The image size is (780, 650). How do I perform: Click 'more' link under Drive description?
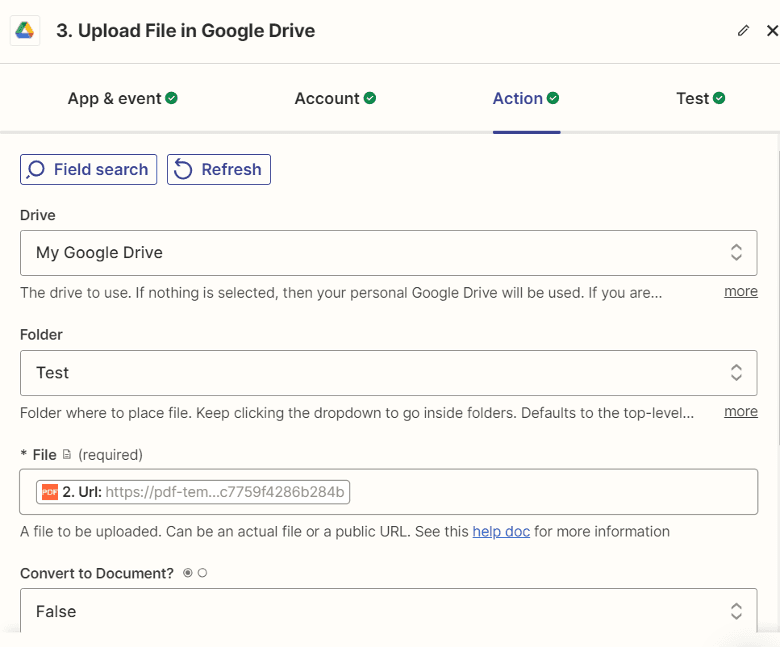741,291
